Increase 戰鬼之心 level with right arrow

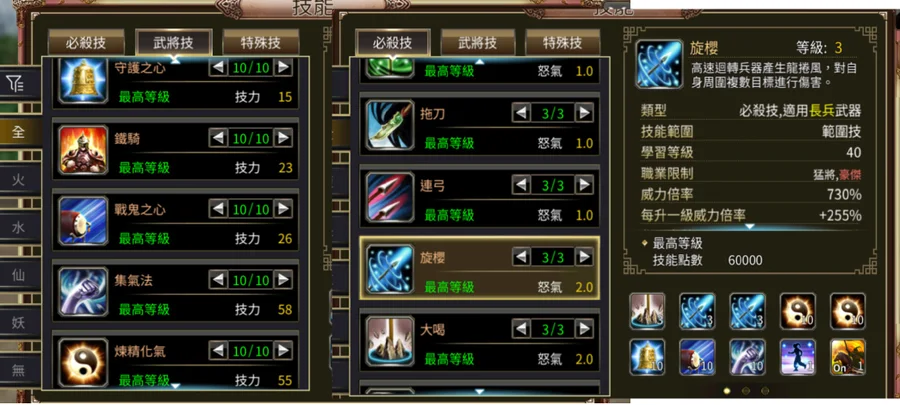pyautogui.click(x=283, y=208)
